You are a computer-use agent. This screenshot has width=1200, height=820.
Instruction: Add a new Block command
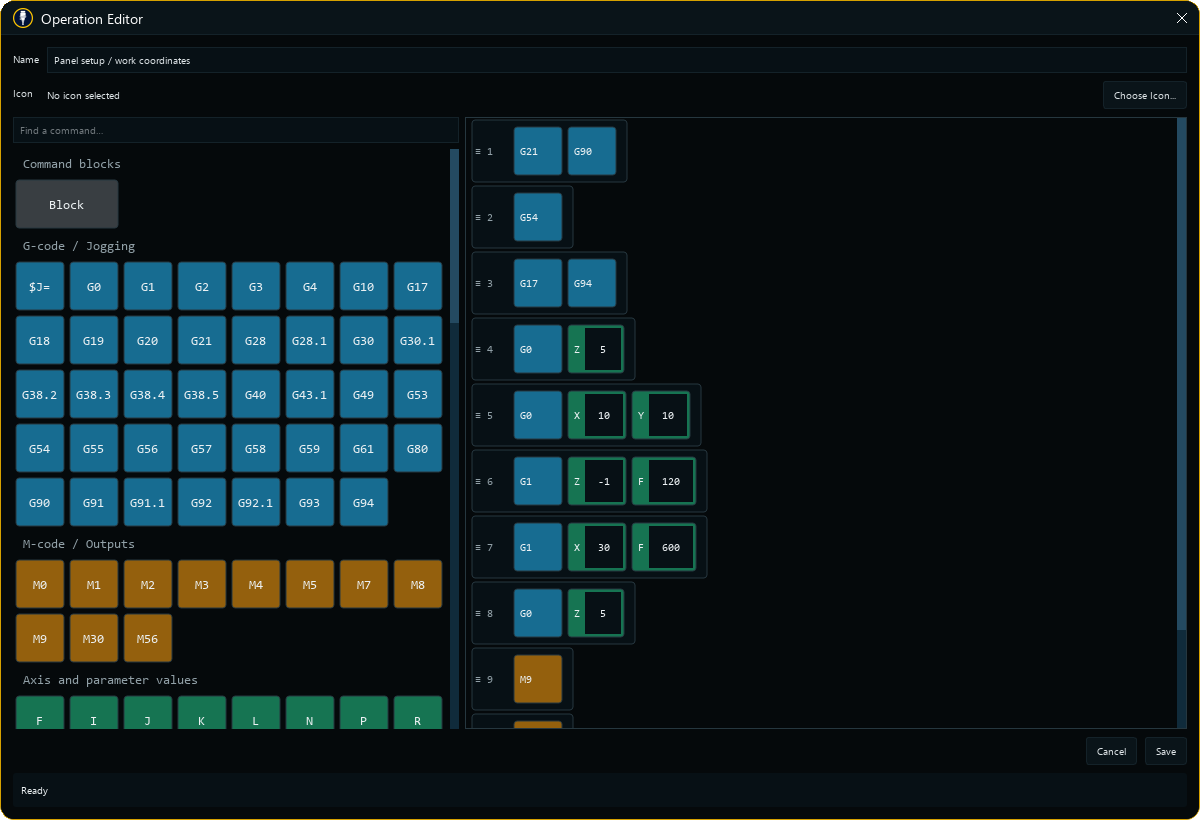pos(67,204)
